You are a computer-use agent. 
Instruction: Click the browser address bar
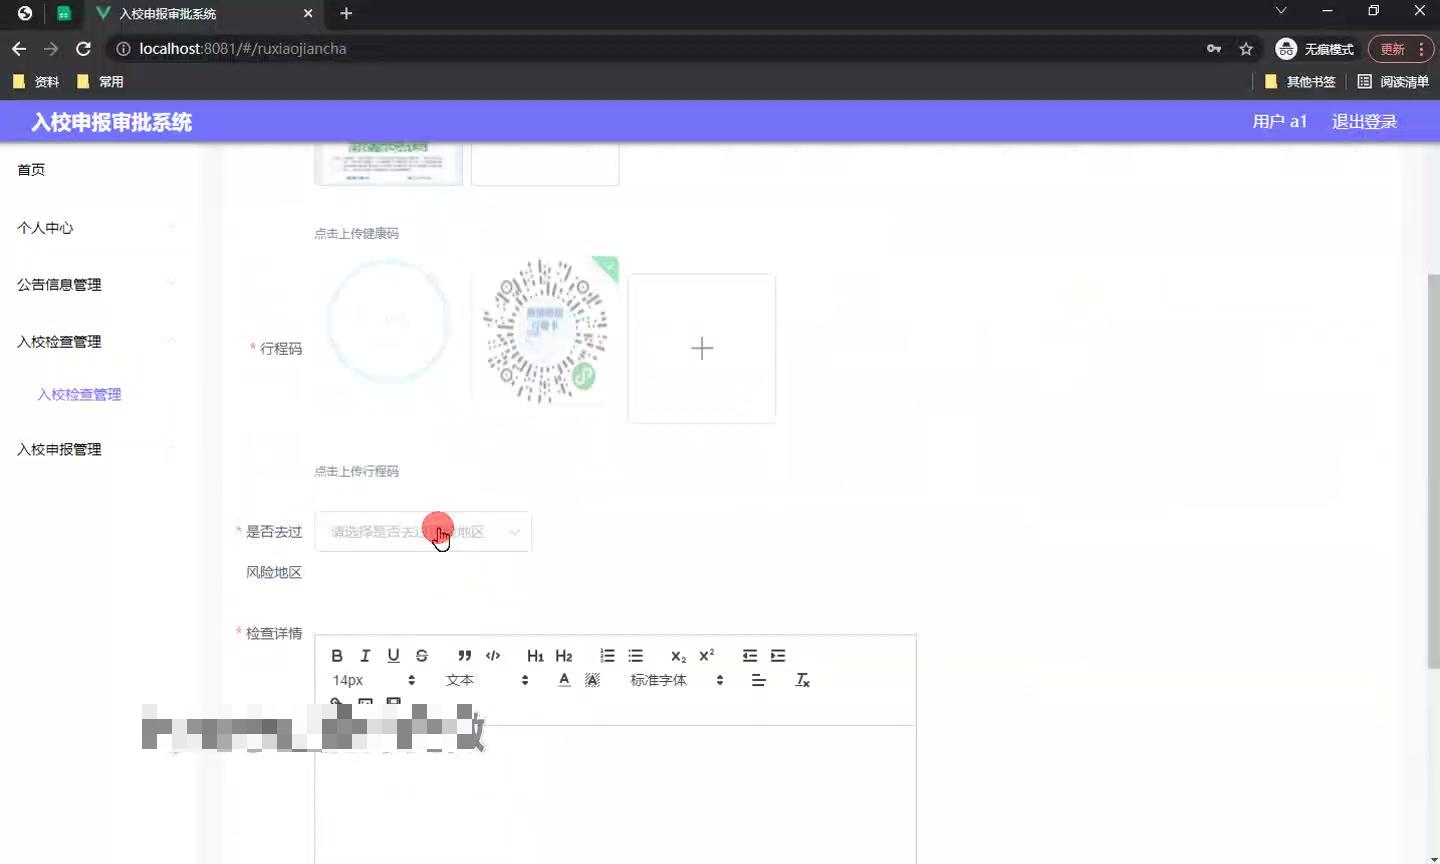coord(660,49)
